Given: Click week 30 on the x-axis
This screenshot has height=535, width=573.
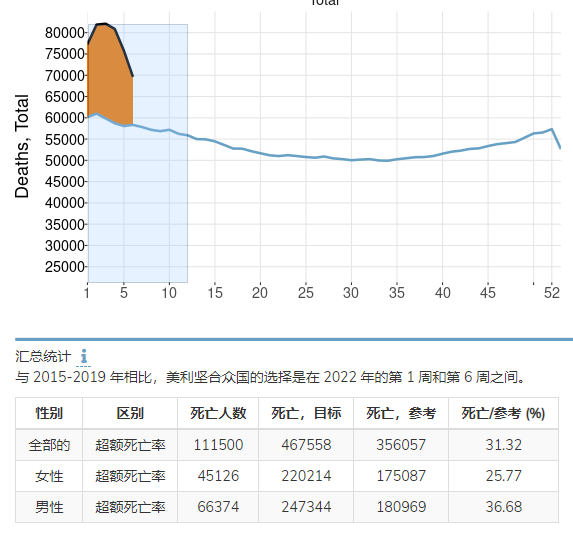Looking at the screenshot, I should (351, 293).
